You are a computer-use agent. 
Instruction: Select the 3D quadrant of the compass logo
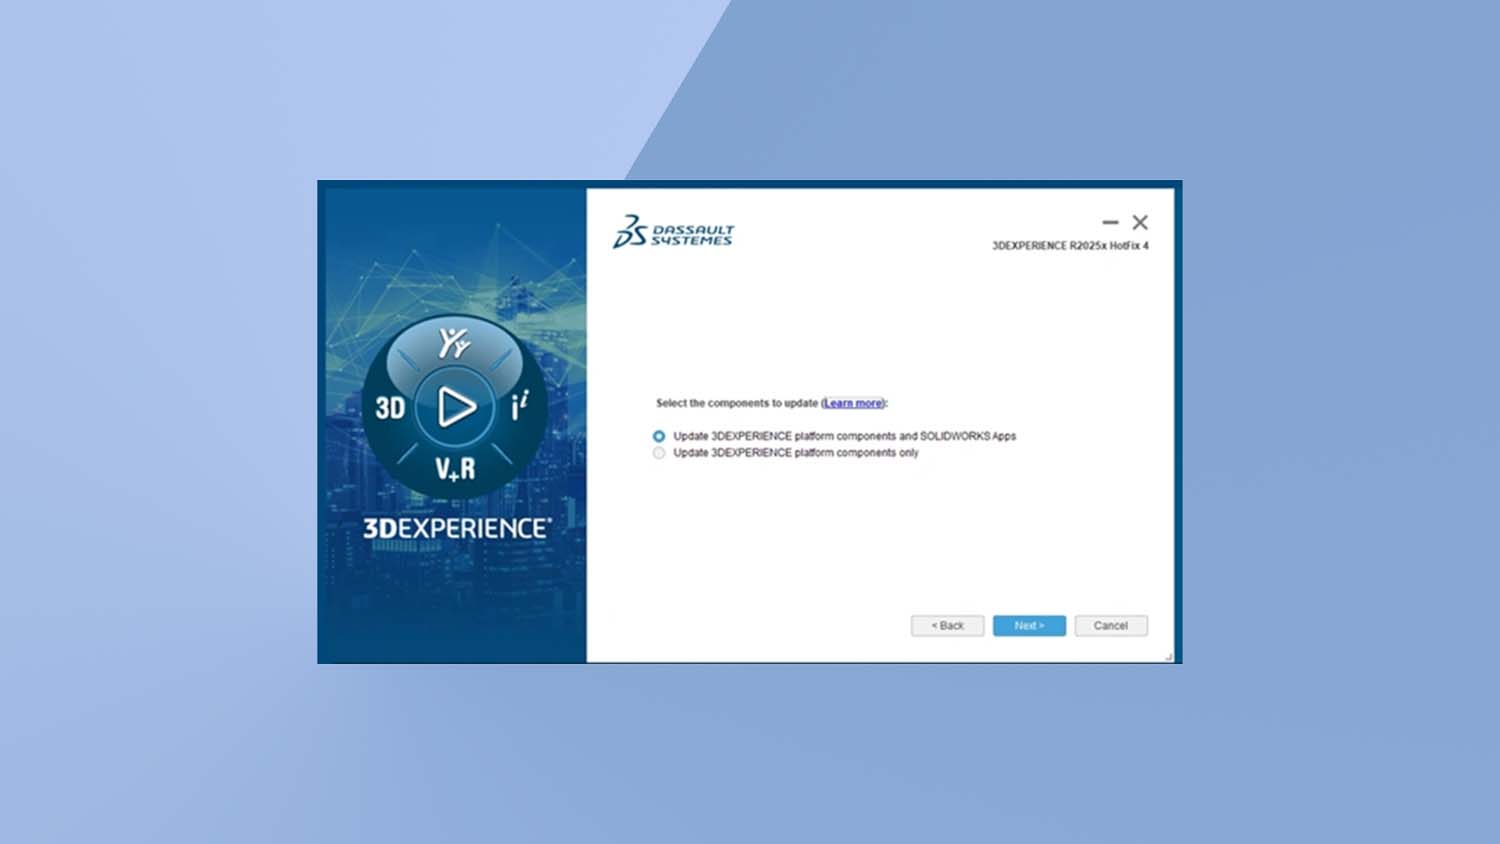coord(390,408)
